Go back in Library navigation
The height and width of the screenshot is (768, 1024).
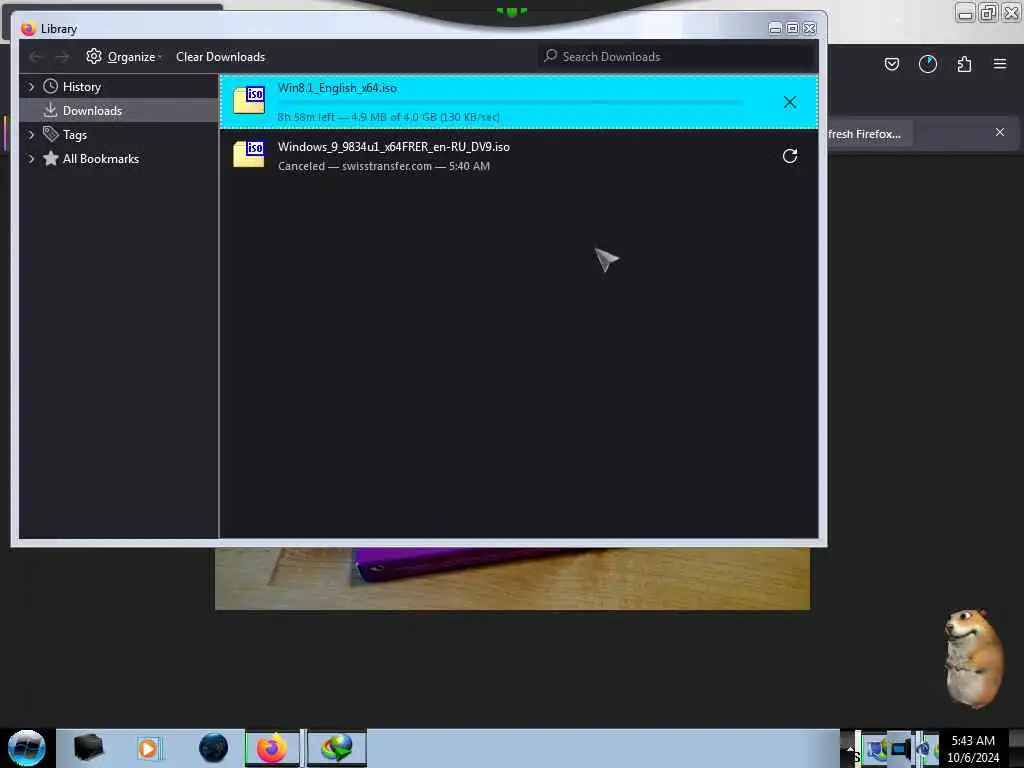coord(35,57)
